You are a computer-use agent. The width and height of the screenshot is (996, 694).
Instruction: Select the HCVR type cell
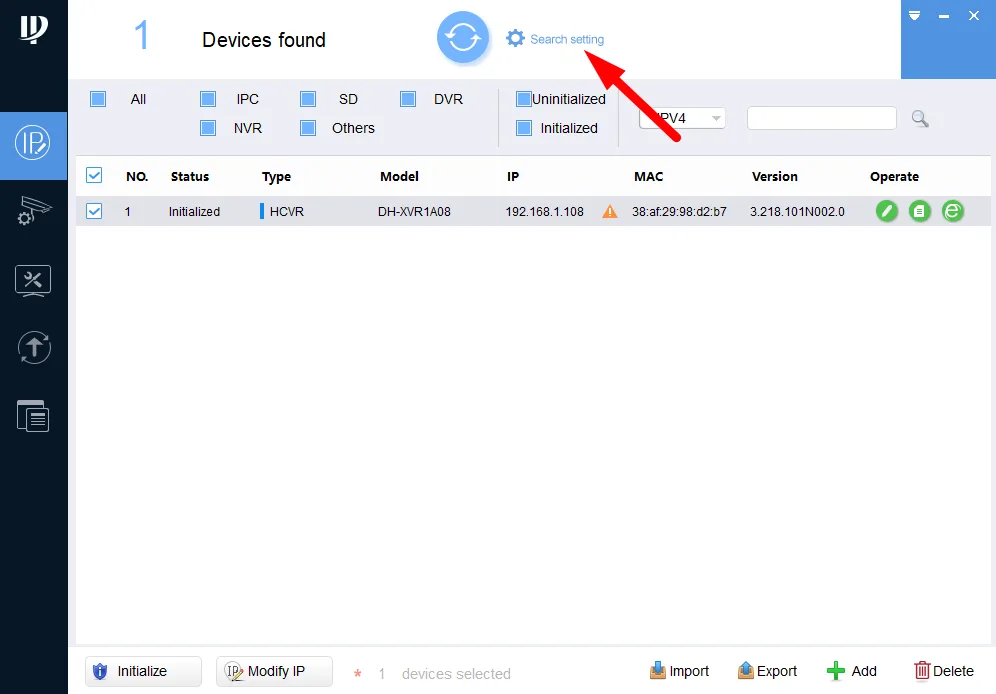coord(286,211)
